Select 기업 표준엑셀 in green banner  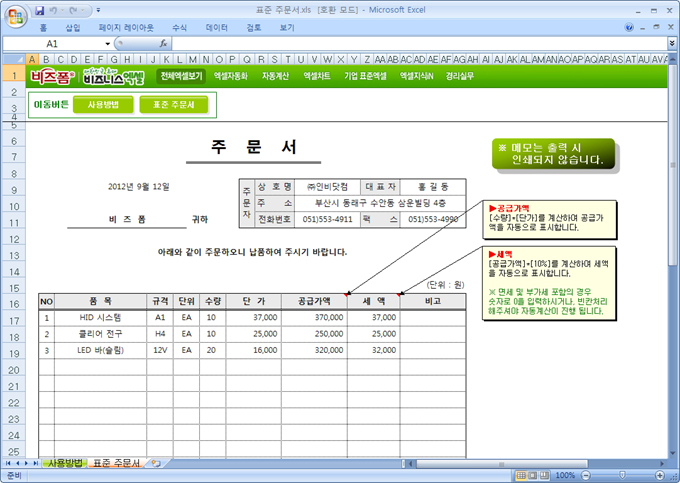(x=365, y=76)
